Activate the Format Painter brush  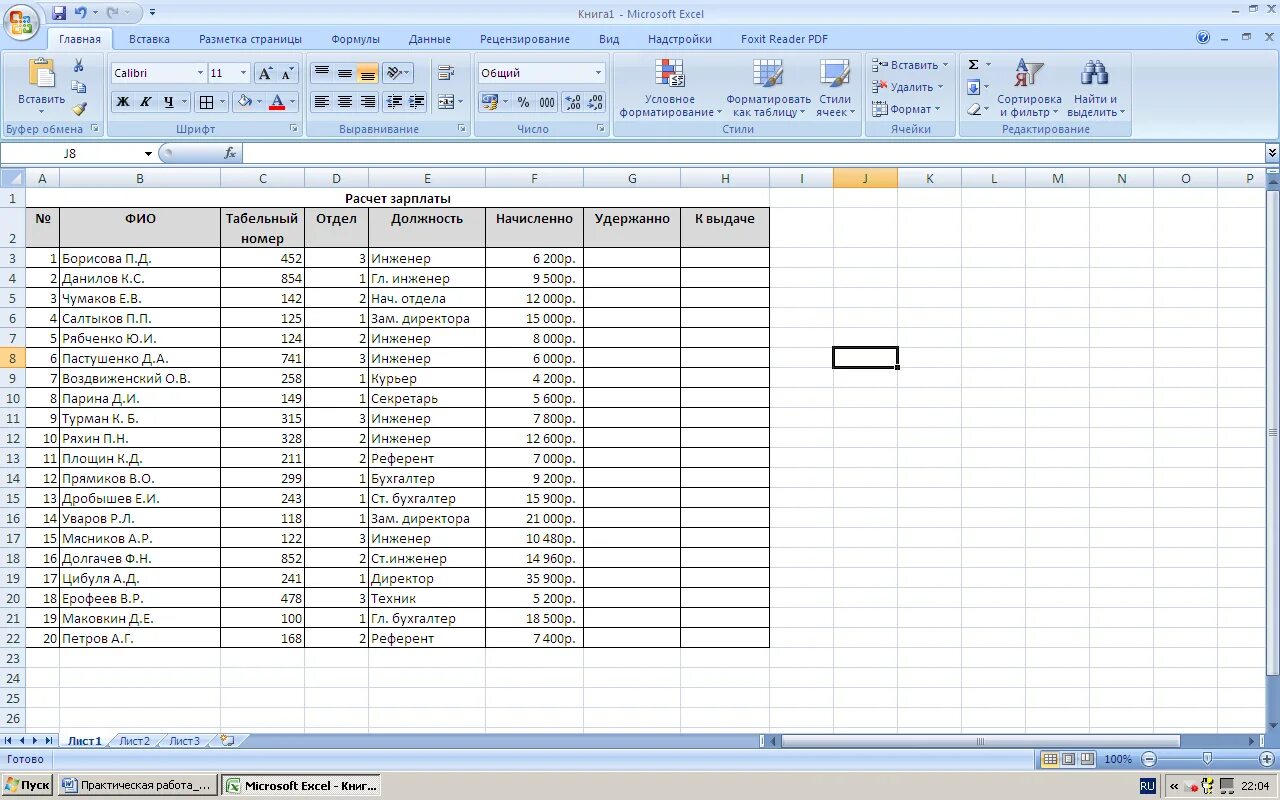[79, 109]
